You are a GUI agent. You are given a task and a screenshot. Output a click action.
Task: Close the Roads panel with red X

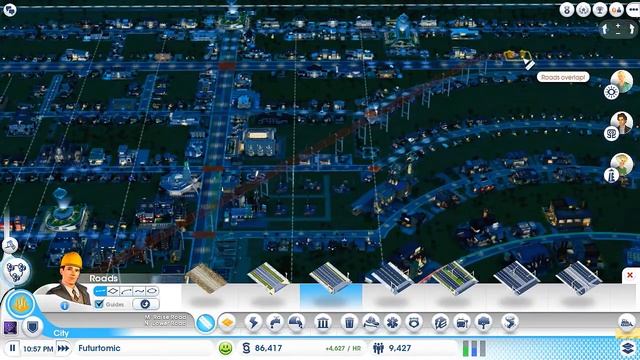(630, 275)
